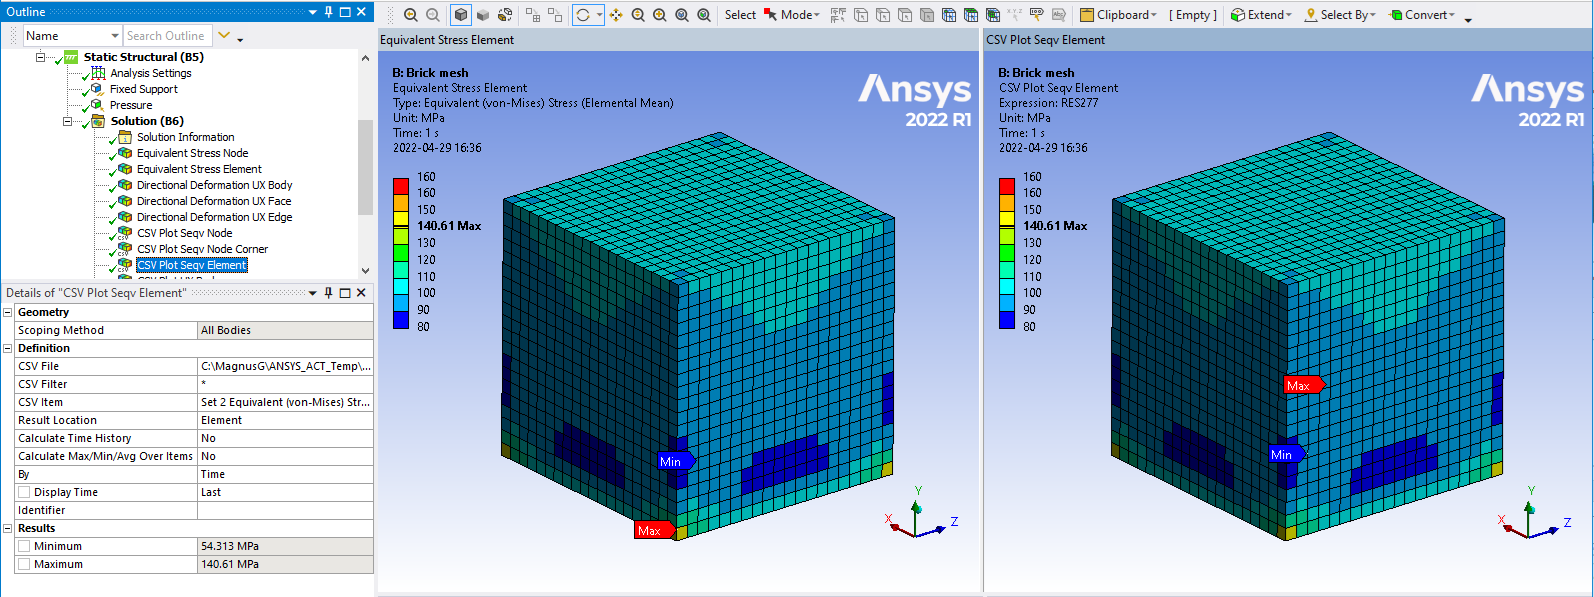The width and height of the screenshot is (1594, 597).
Task: Click the Result Location Element value
Action: pos(285,420)
